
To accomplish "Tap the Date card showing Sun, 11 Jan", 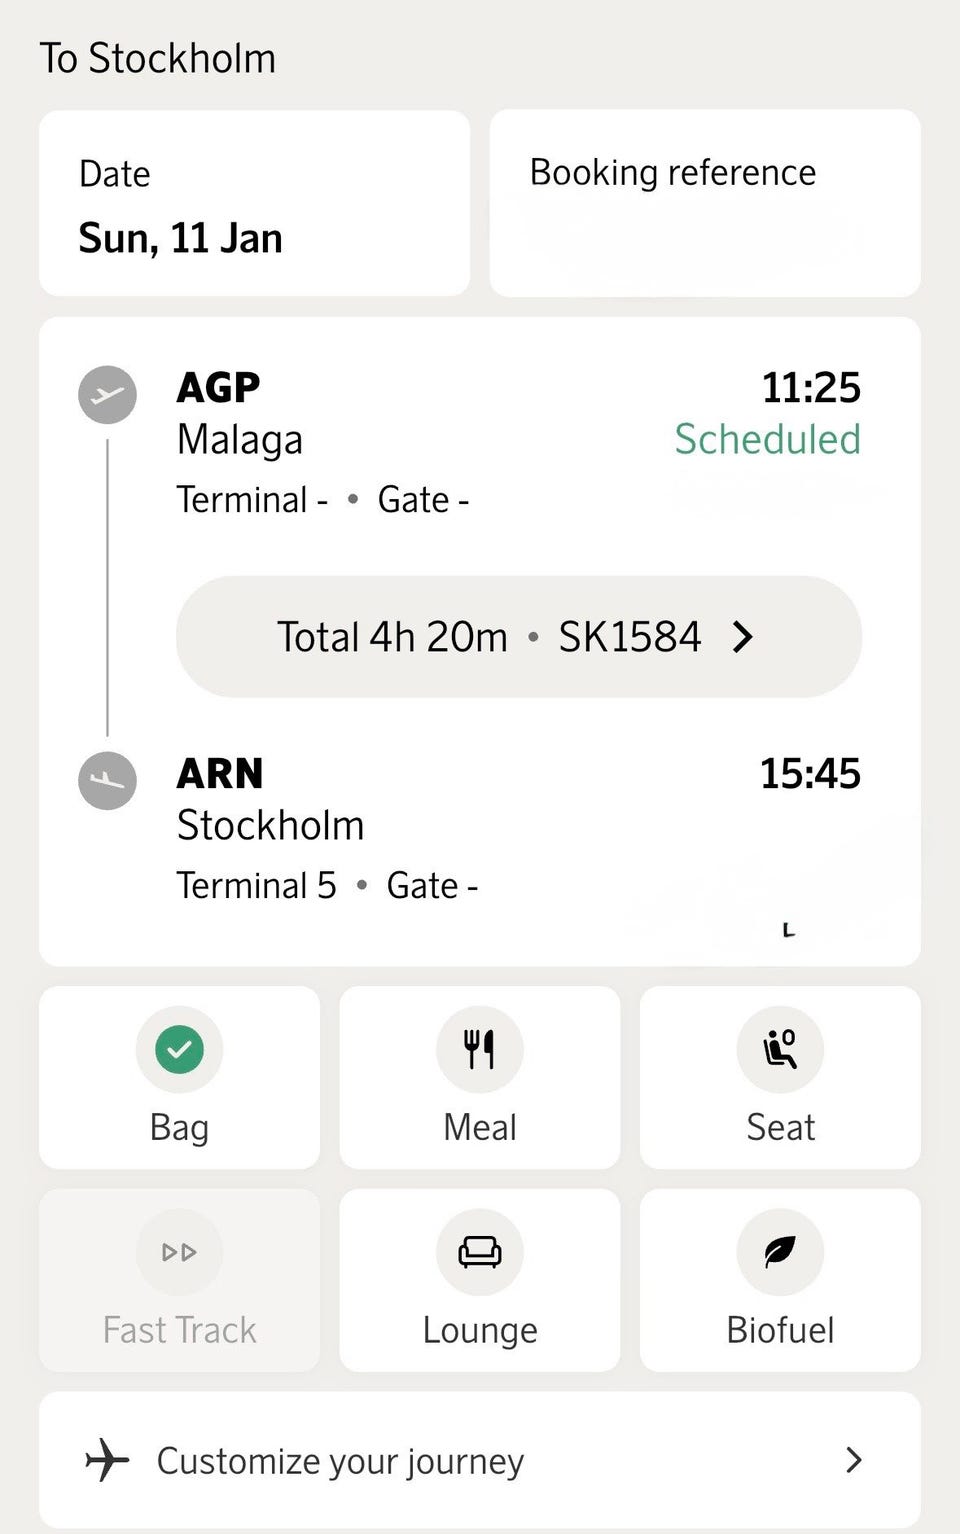I will click(254, 203).
